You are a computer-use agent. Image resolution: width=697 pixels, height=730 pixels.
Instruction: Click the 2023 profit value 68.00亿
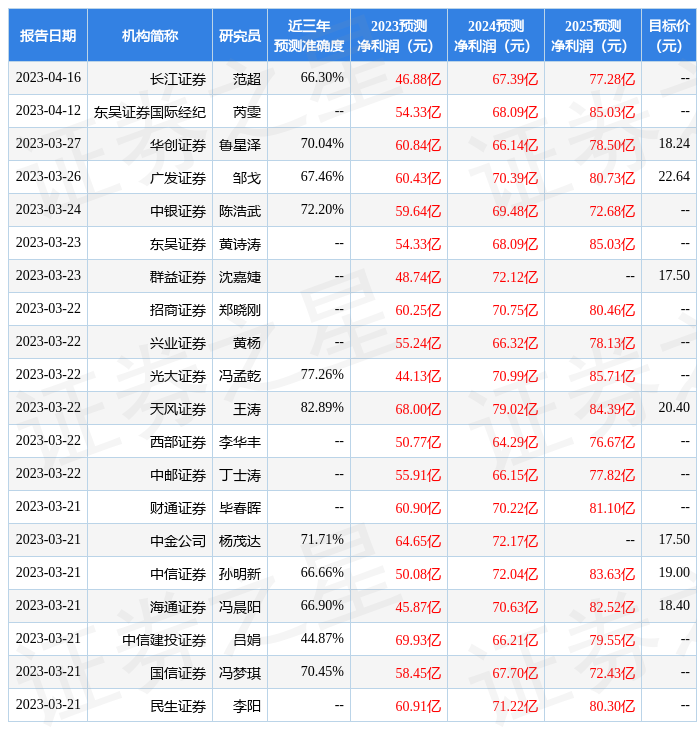click(x=418, y=409)
